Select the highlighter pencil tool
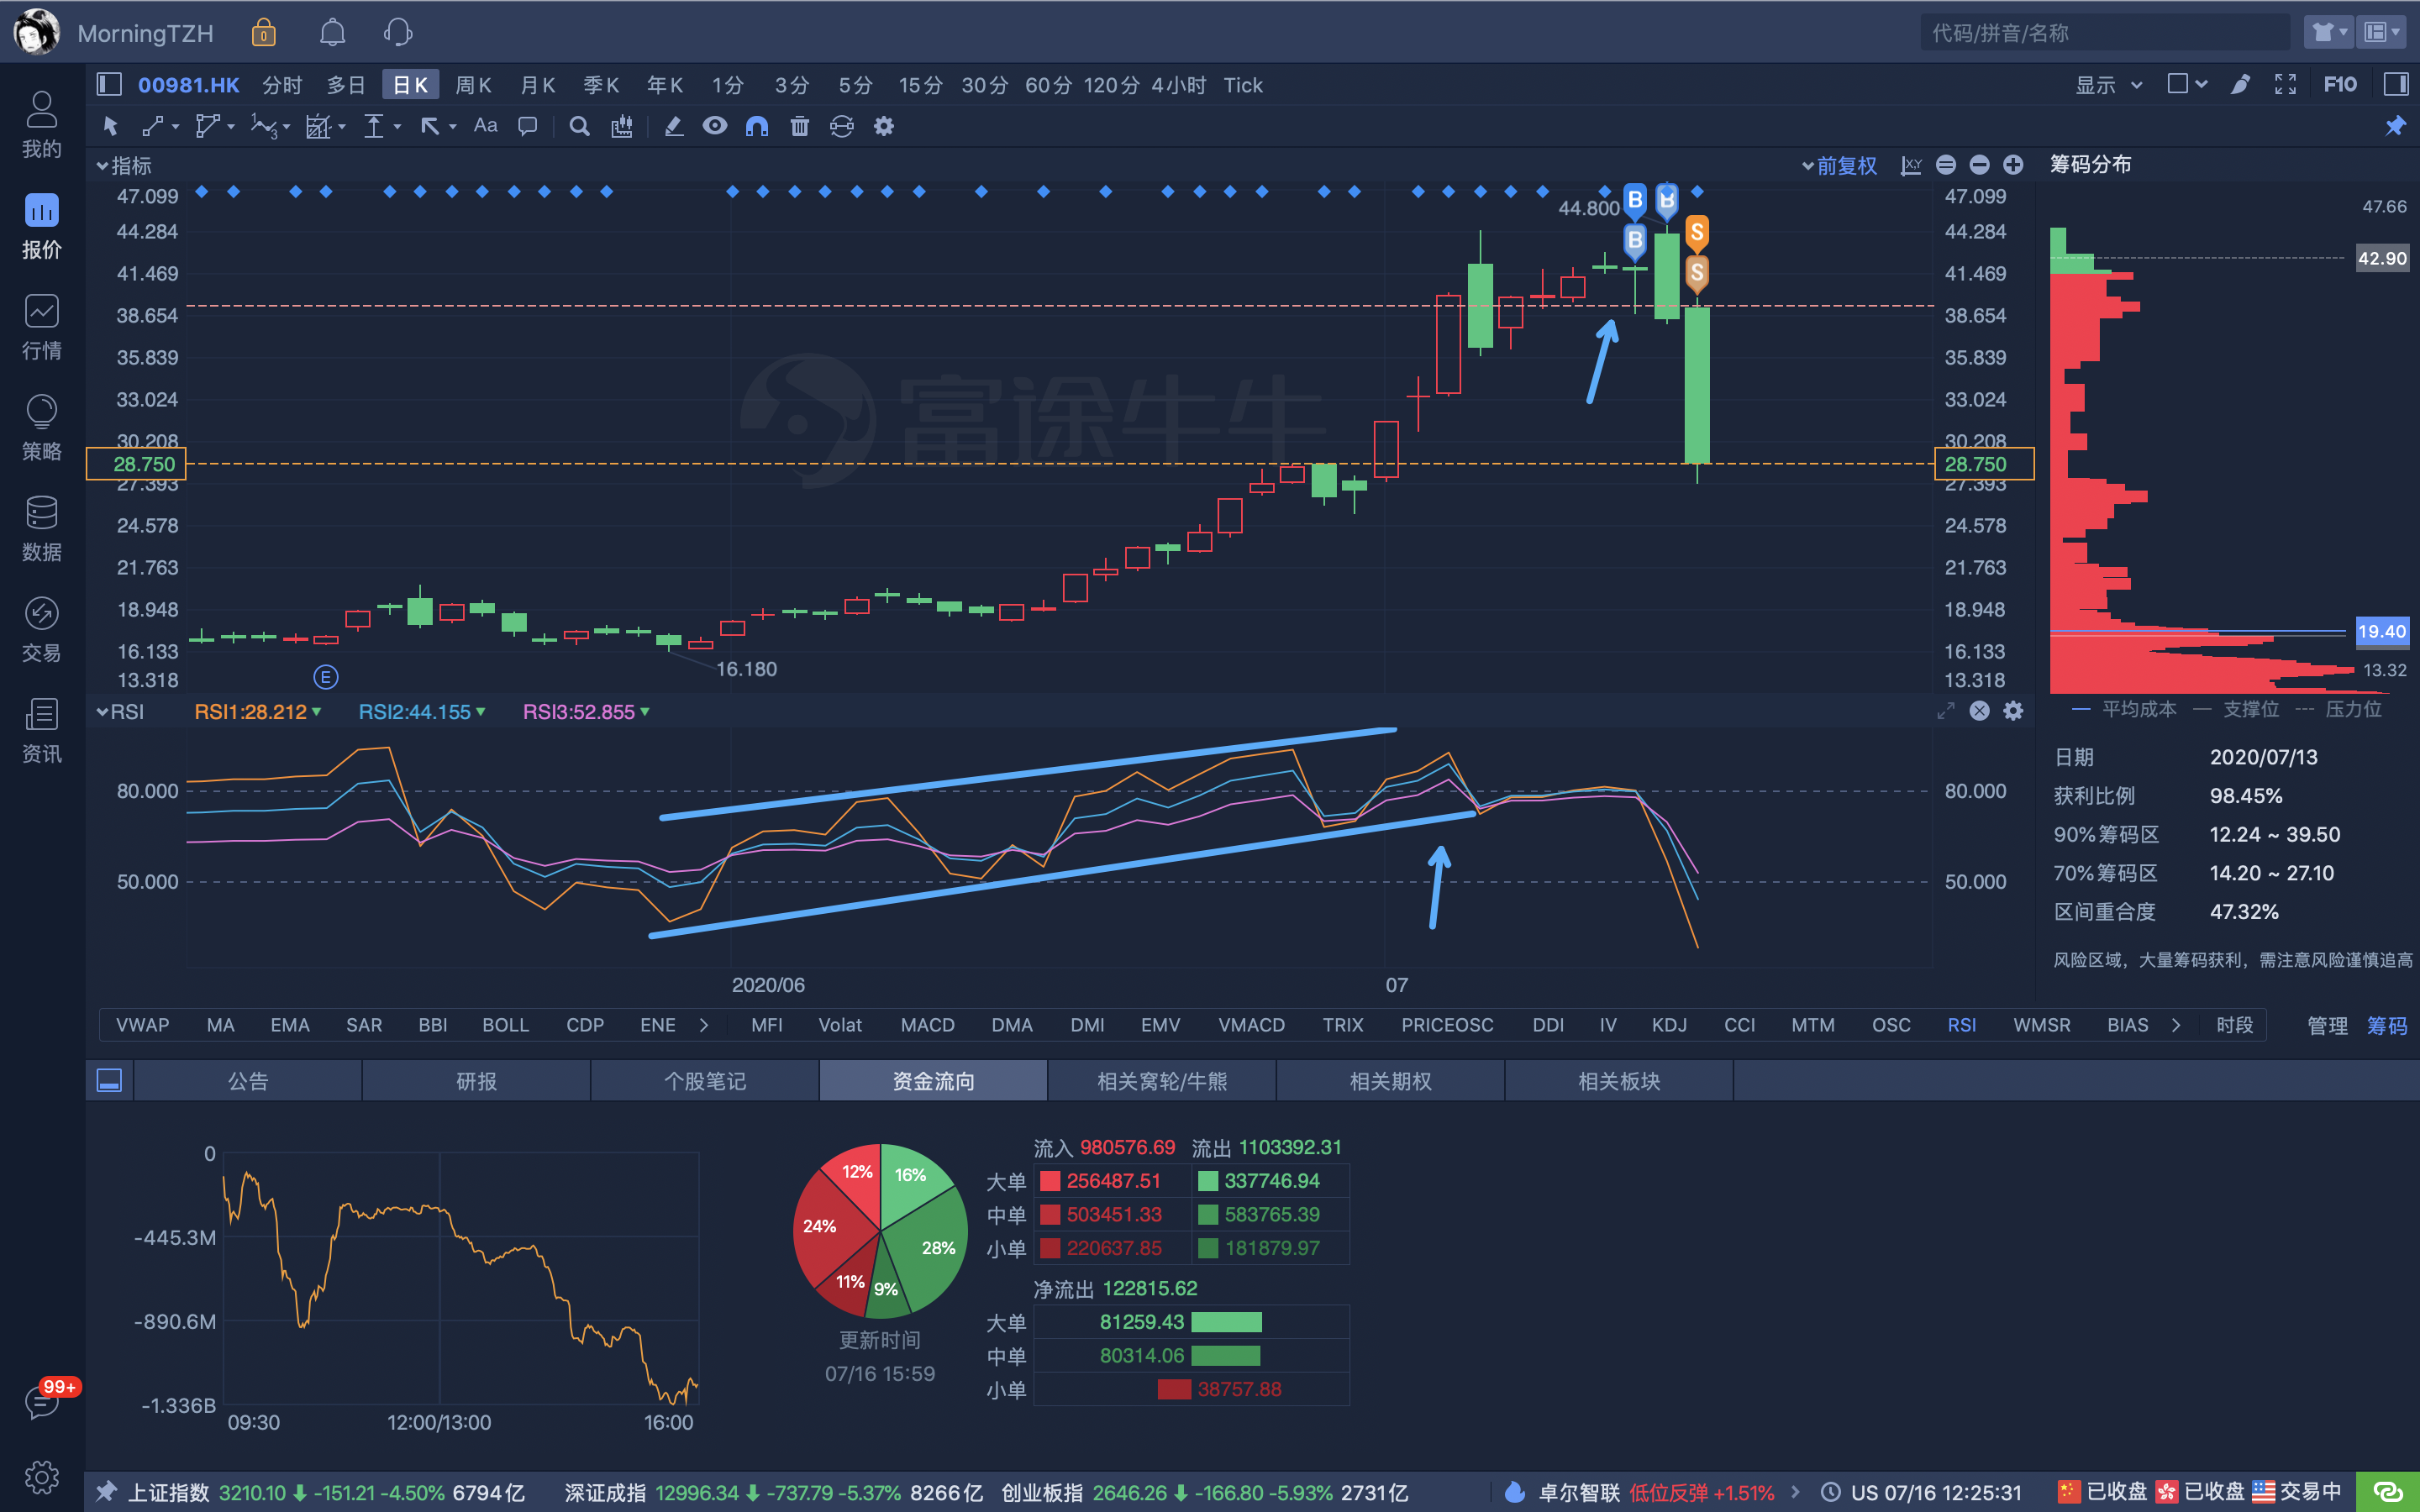The height and width of the screenshot is (1512, 2420). (x=674, y=126)
